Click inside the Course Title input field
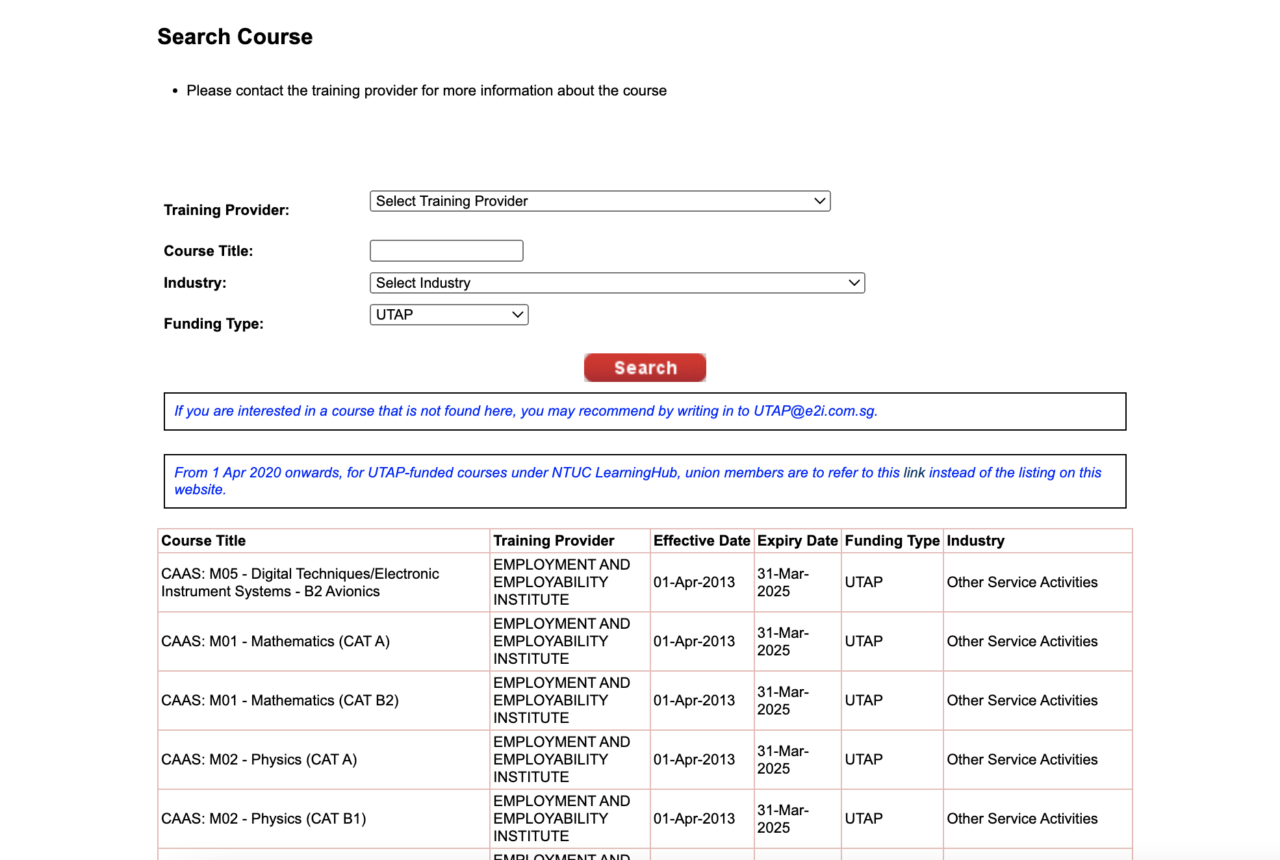This screenshot has height=860, width=1280. (446, 250)
